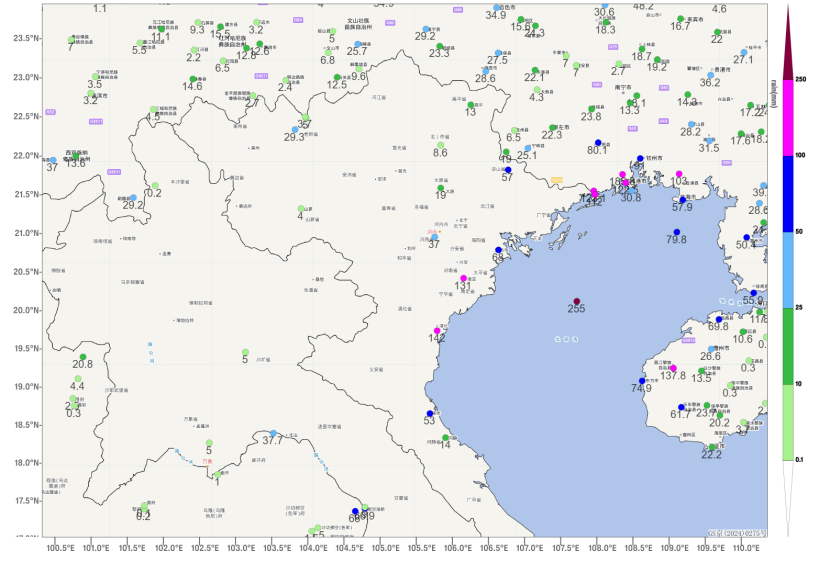Select the light blue marker labeled 25.7
The width and height of the screenshot is (831, 564).
pyautogui.click(x=358, y=45)
